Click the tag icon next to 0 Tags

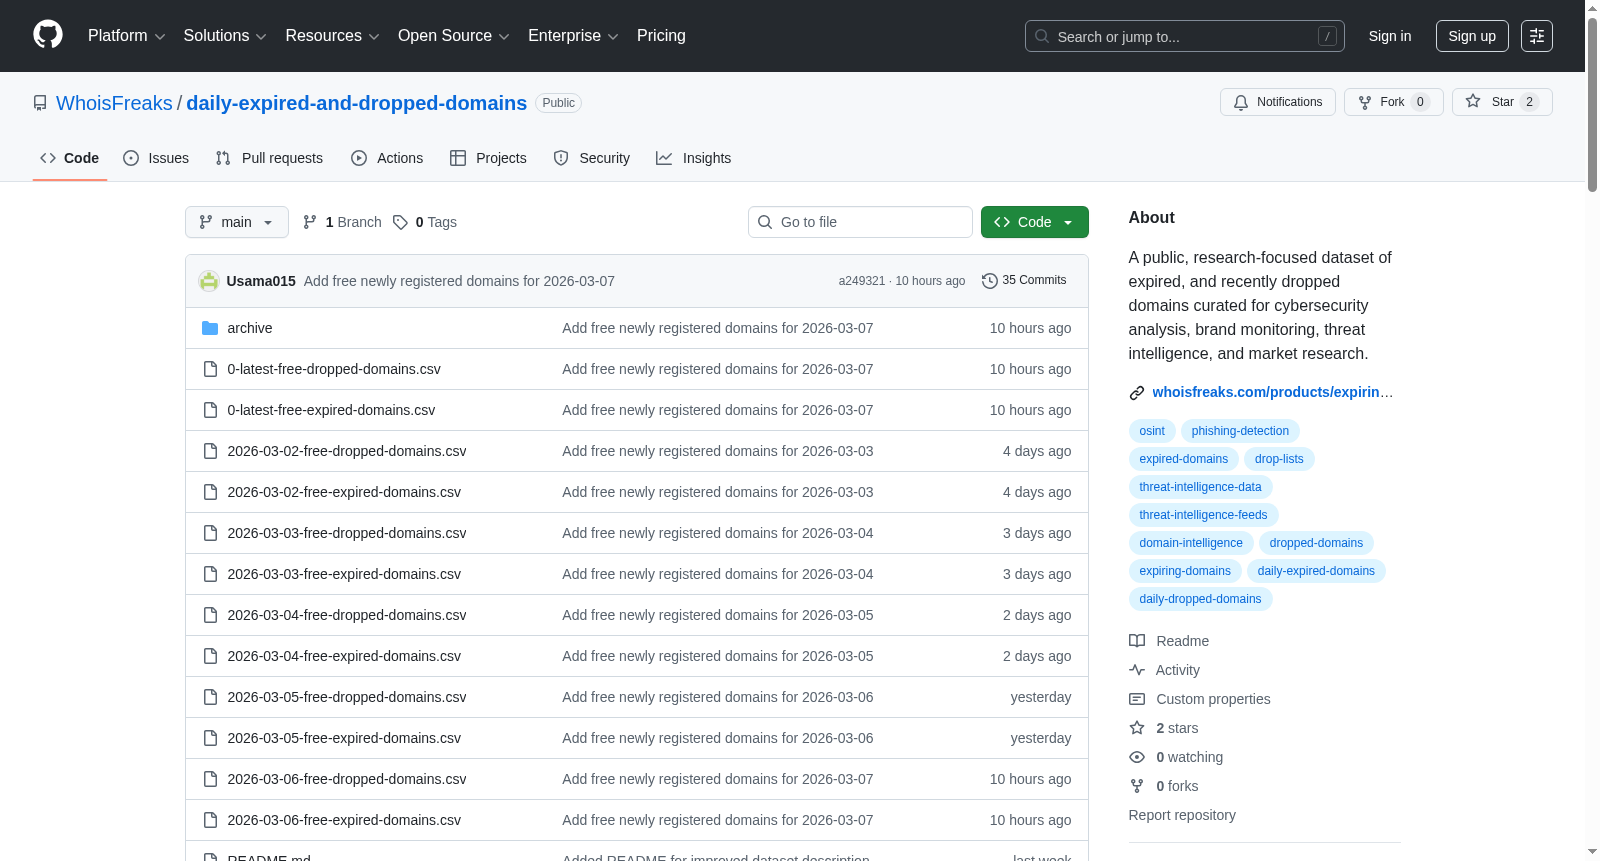click(400, 222)
